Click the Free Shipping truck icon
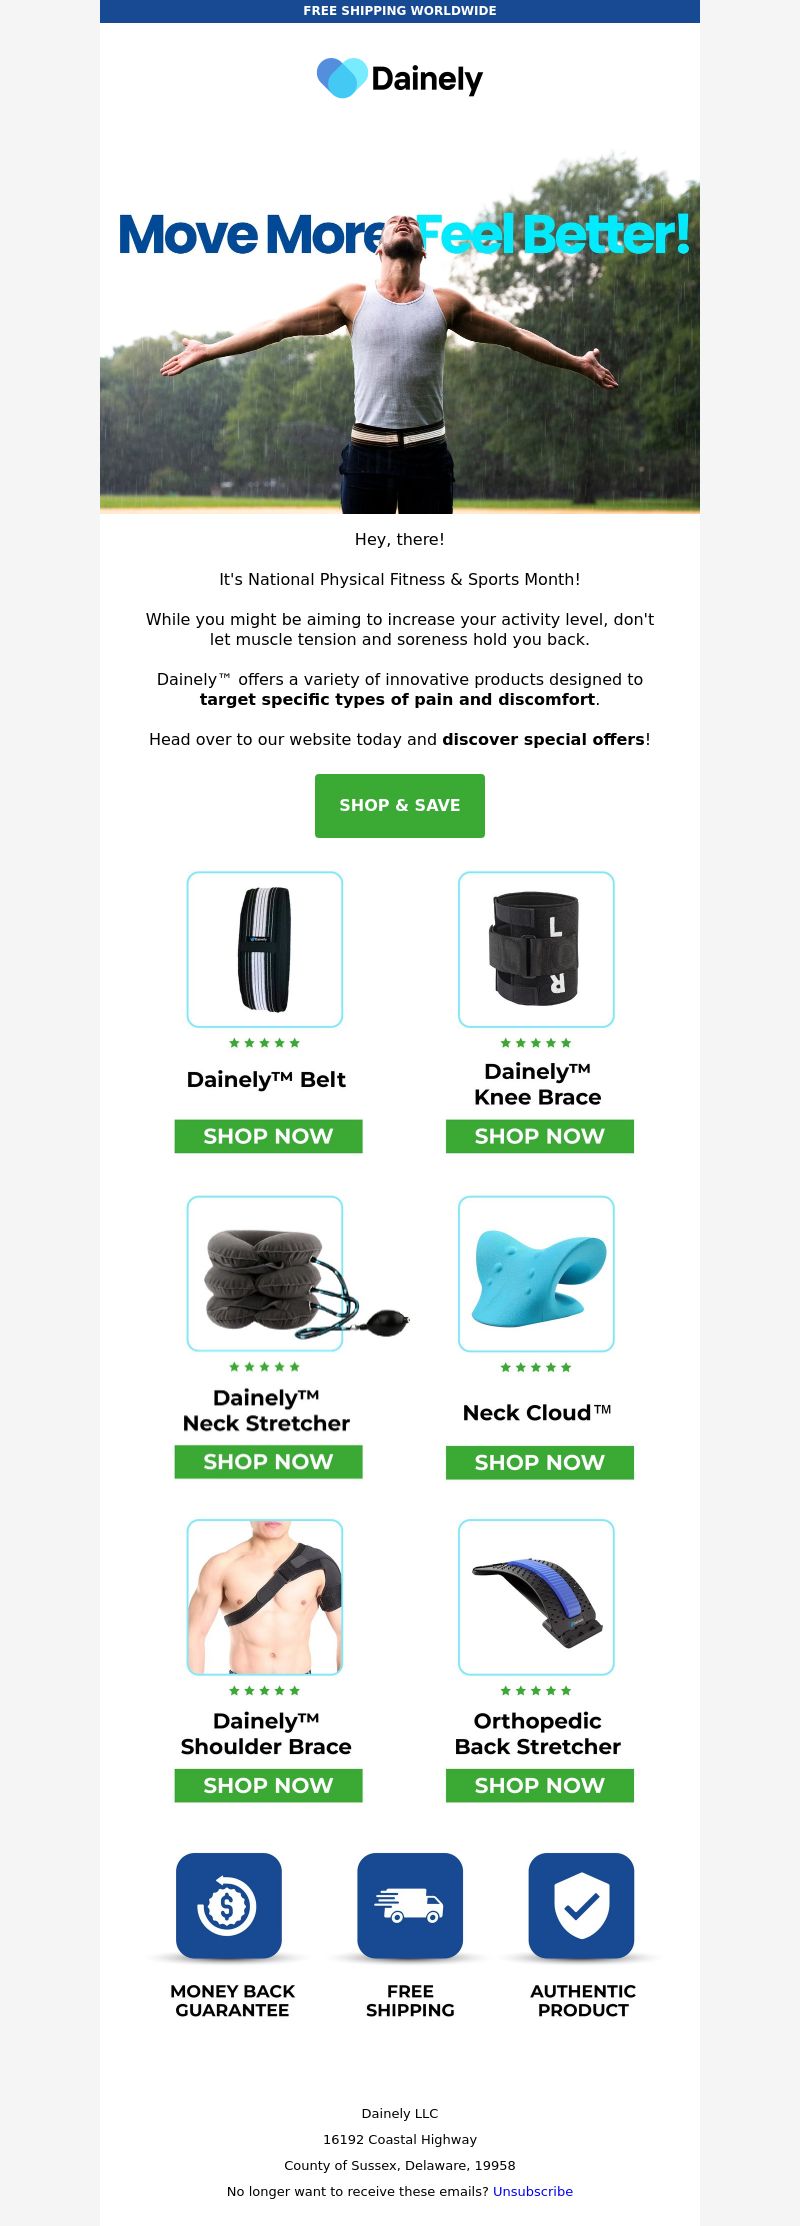This screenshot has width=800, height=2226. [410, 1905]
